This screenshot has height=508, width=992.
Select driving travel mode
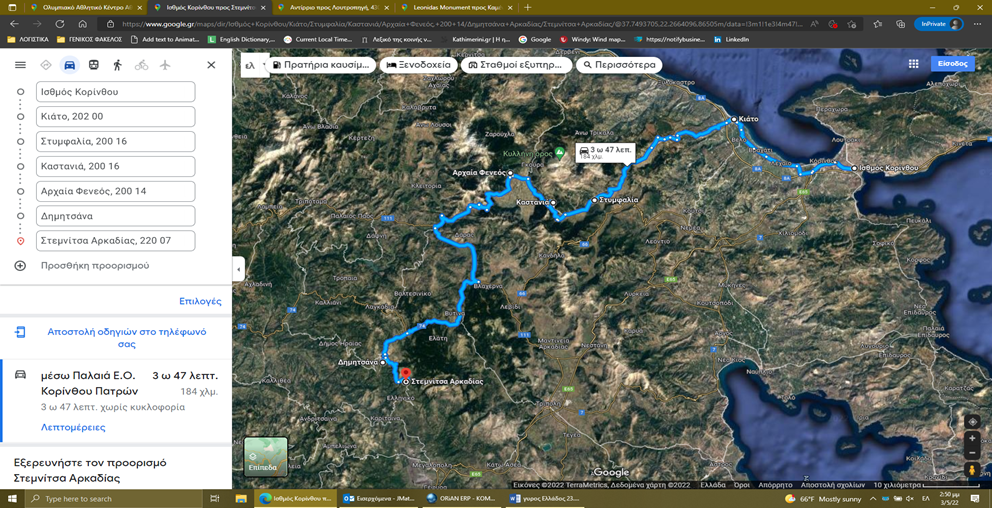point(70,65)
